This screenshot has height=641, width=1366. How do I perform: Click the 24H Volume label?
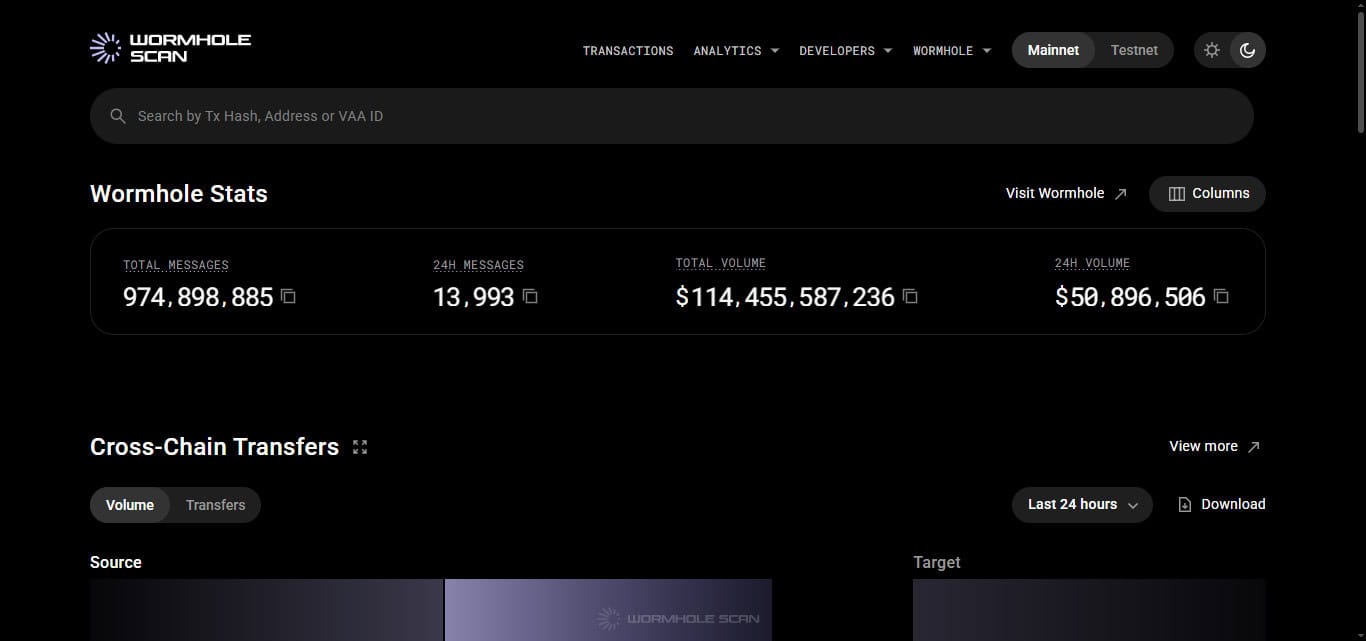tap(1092, 263)
